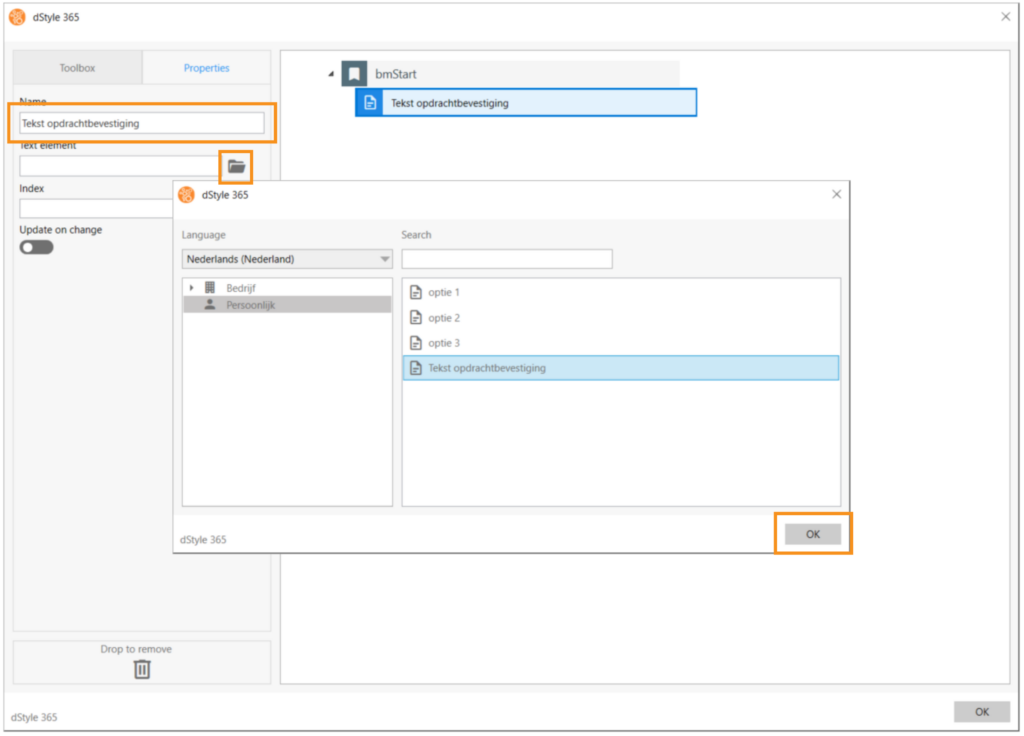
Task: Click OK at the bottom of main window
Action: point(982,712)
